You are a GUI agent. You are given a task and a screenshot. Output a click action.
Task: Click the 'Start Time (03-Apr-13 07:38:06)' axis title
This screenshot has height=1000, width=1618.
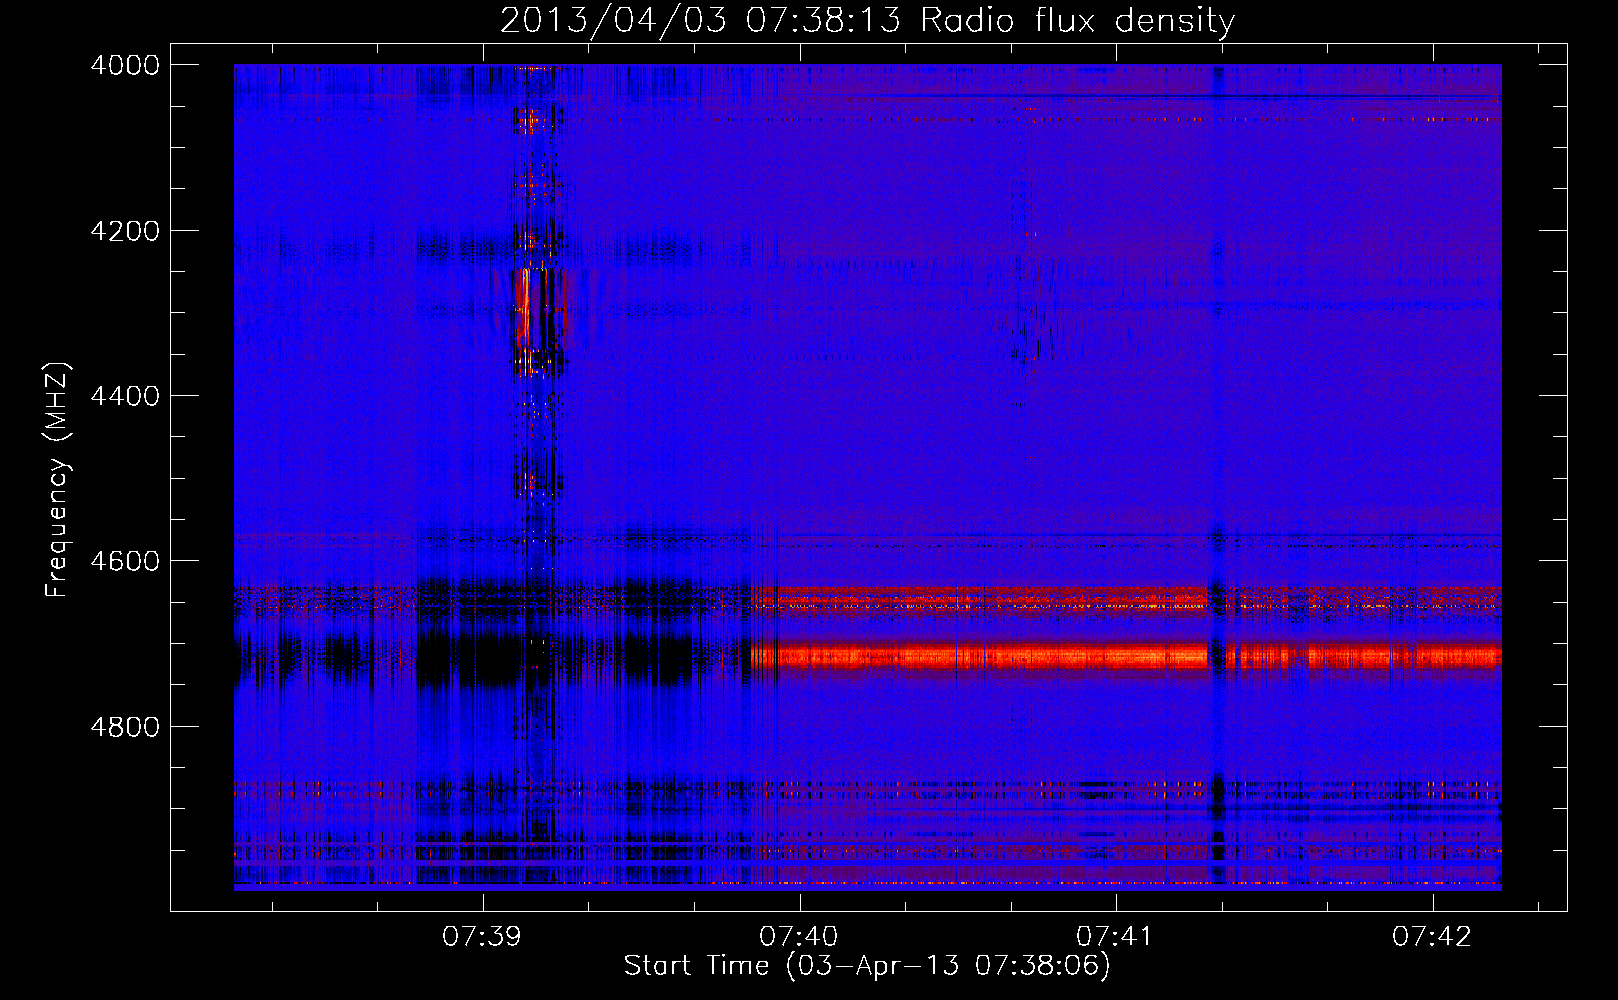(867, 966)
